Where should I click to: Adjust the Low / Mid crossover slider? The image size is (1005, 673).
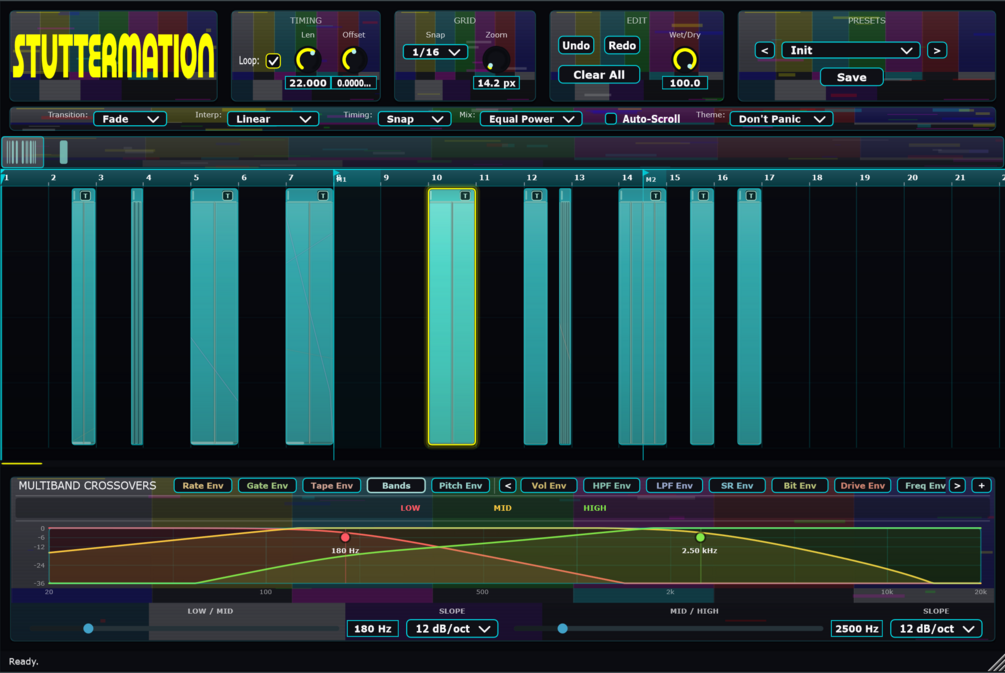[x=185, y=629]
